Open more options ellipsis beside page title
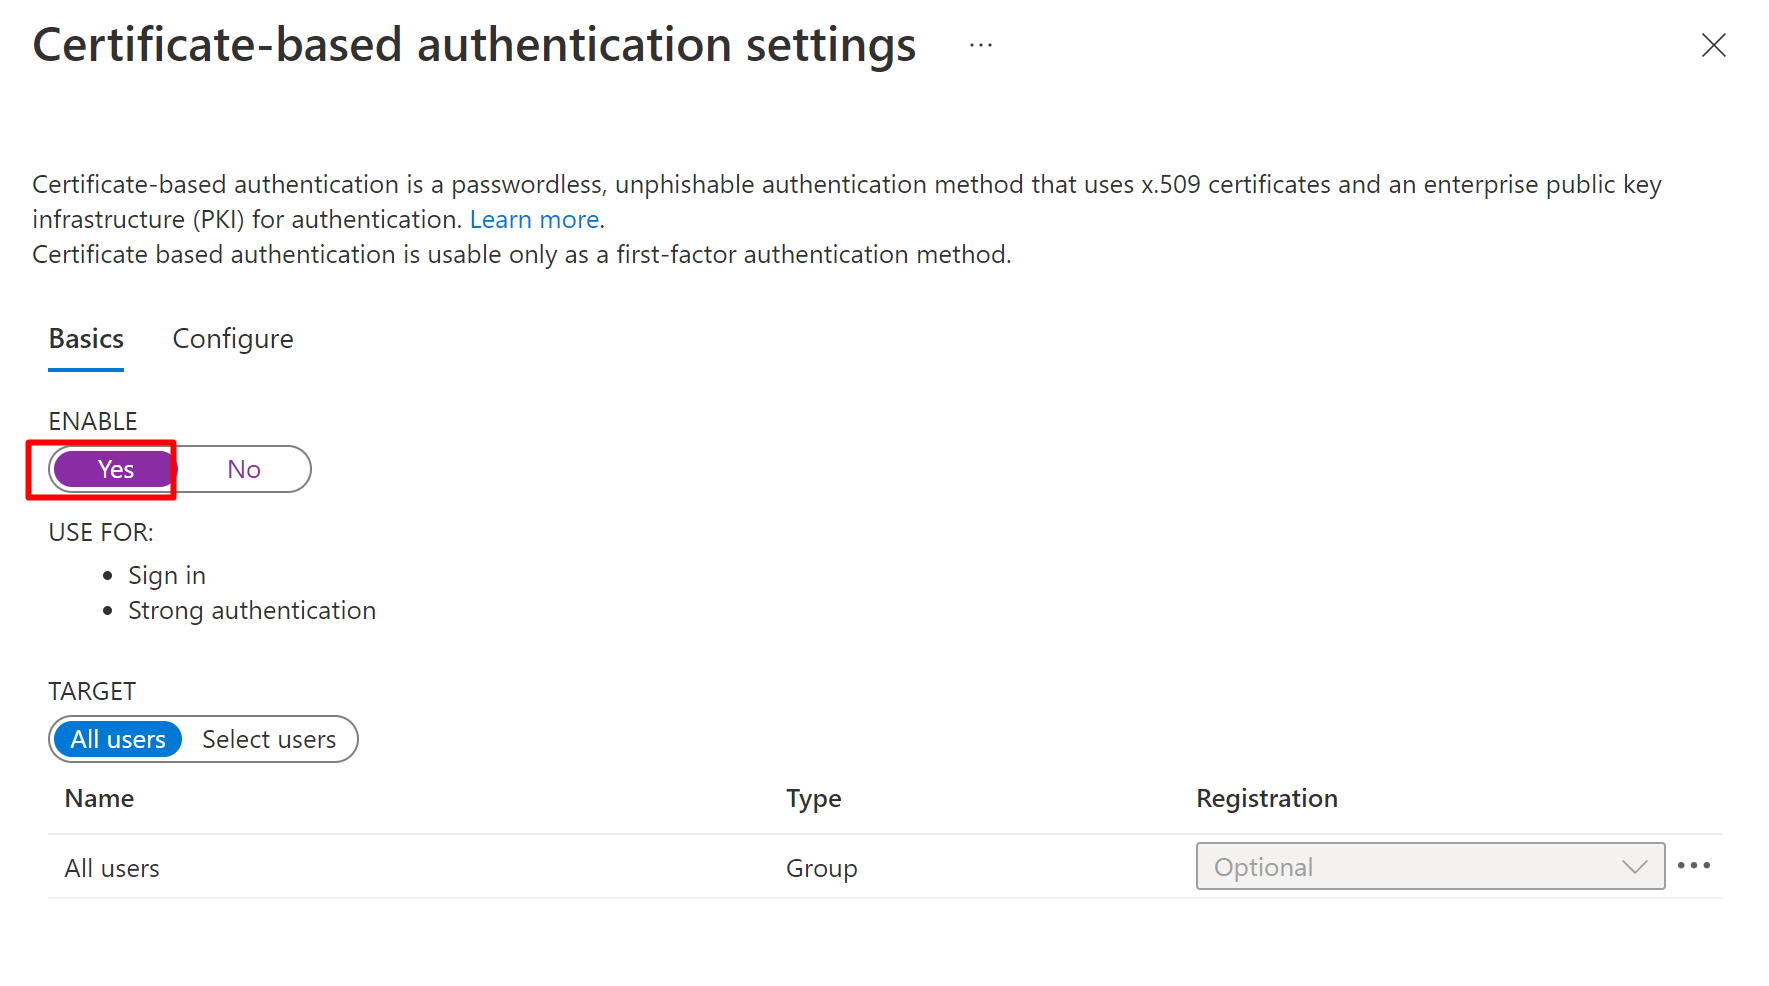 click(x=980, y=45)
